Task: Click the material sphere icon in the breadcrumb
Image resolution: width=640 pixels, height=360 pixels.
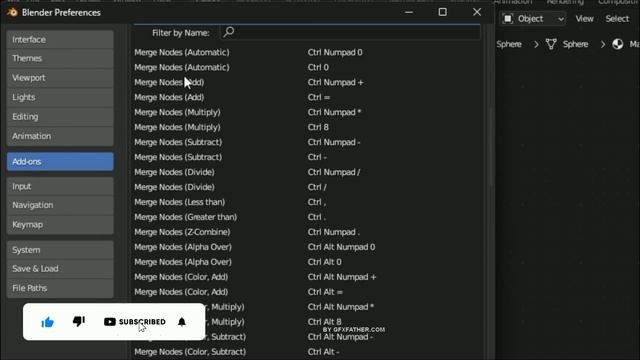Action: pos(618,44)
